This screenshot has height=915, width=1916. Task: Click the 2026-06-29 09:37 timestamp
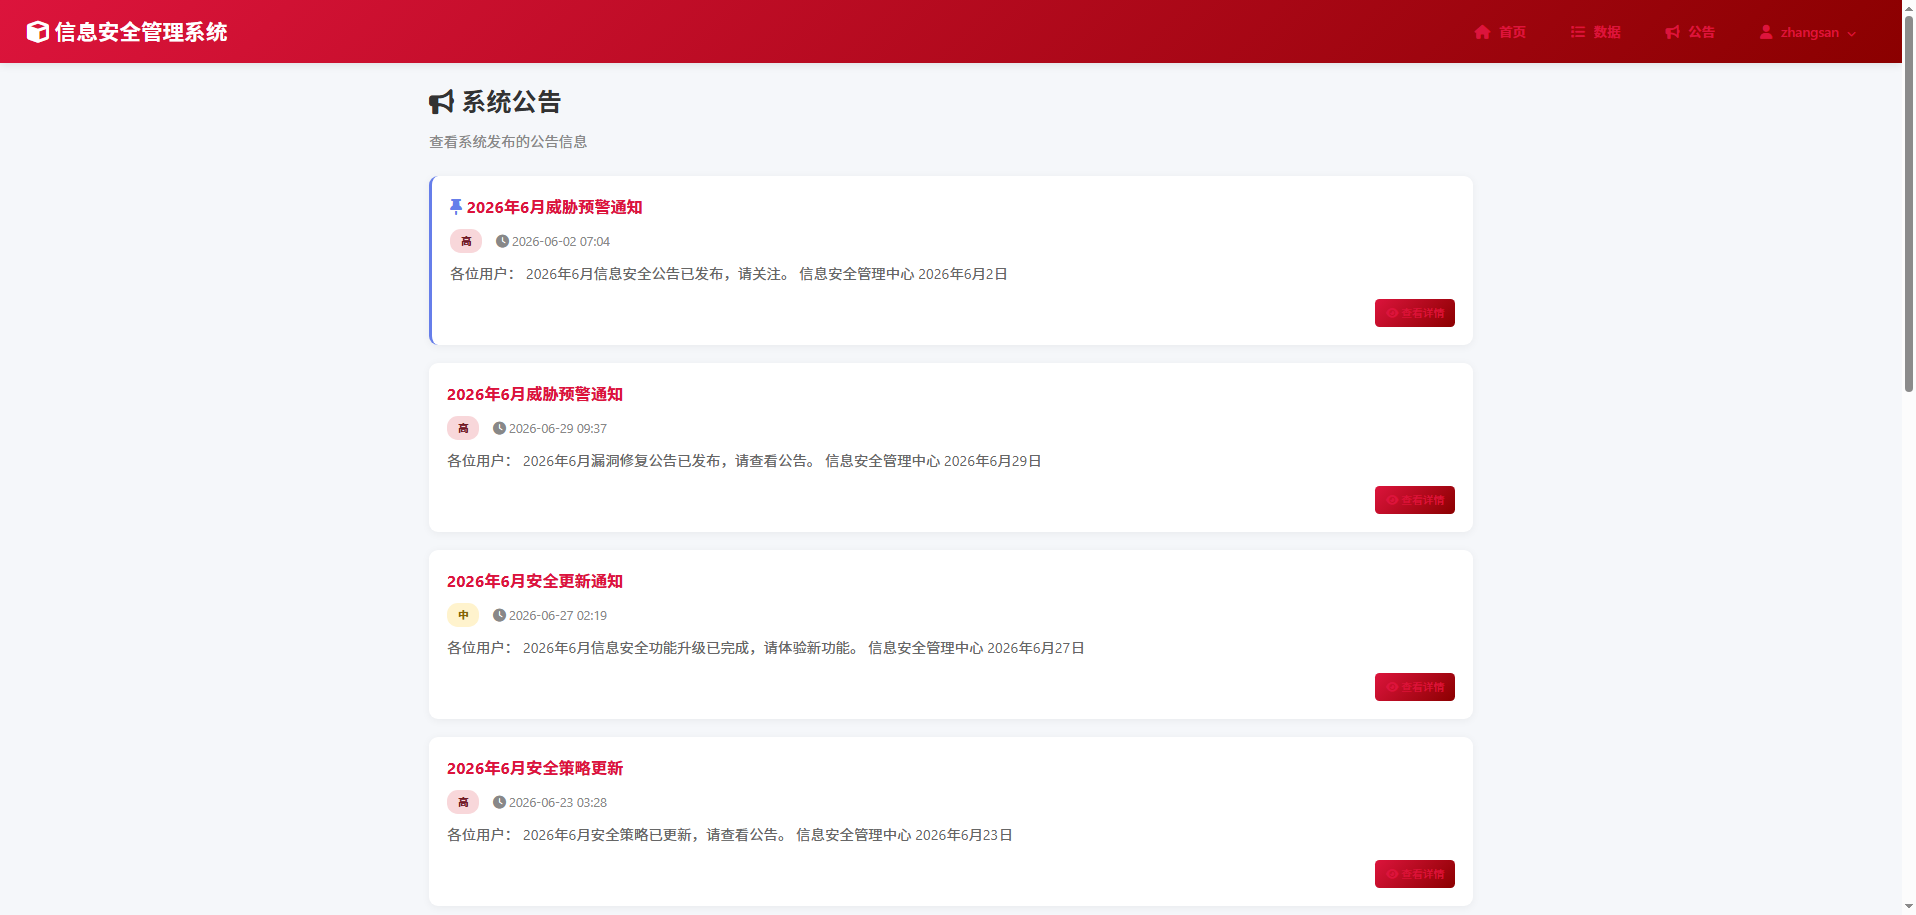coord(558,428)
